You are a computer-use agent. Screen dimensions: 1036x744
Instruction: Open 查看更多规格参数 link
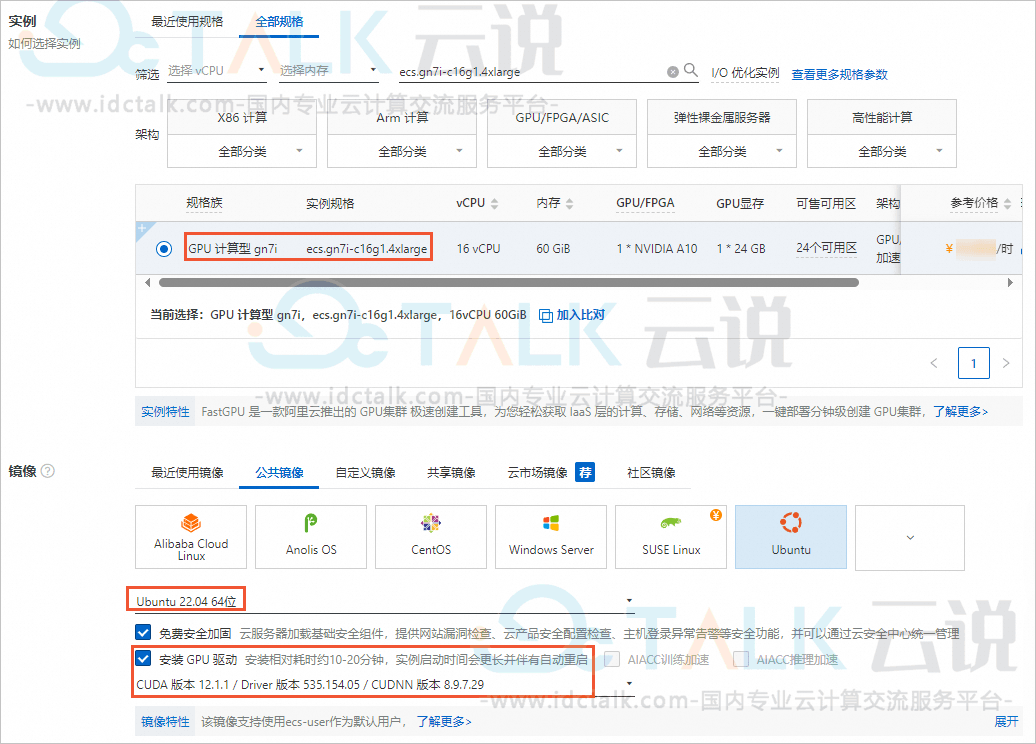[839, 75]
